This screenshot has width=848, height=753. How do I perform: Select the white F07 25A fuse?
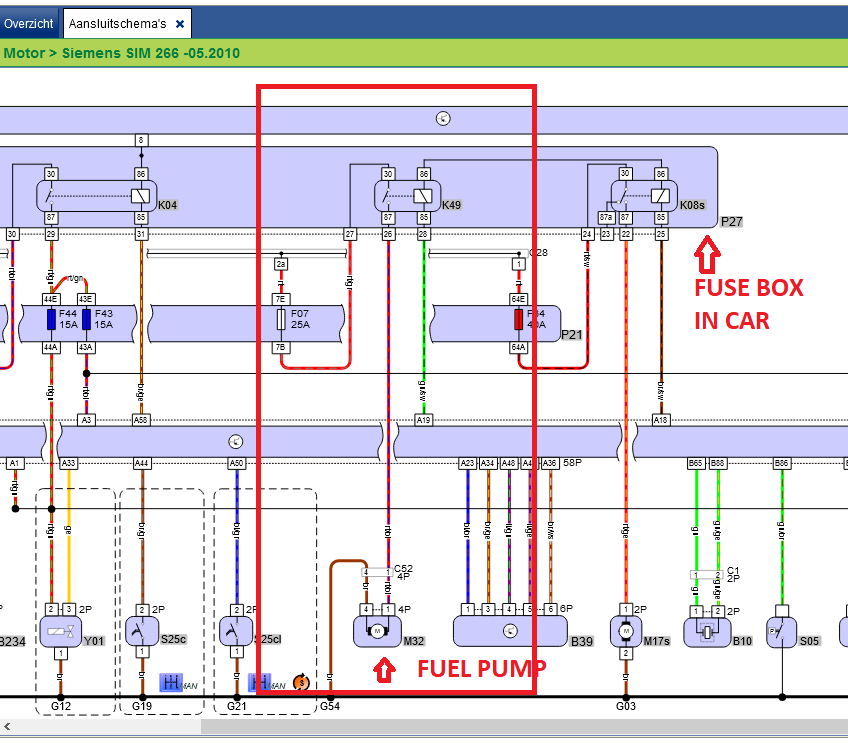click(281, 320)
